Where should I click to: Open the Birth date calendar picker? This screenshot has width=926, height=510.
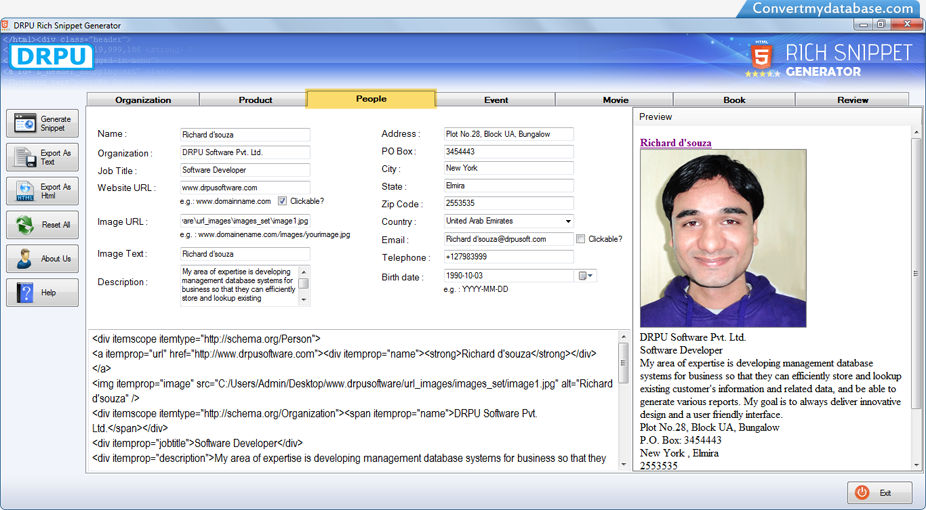click(x=585, y=276)
